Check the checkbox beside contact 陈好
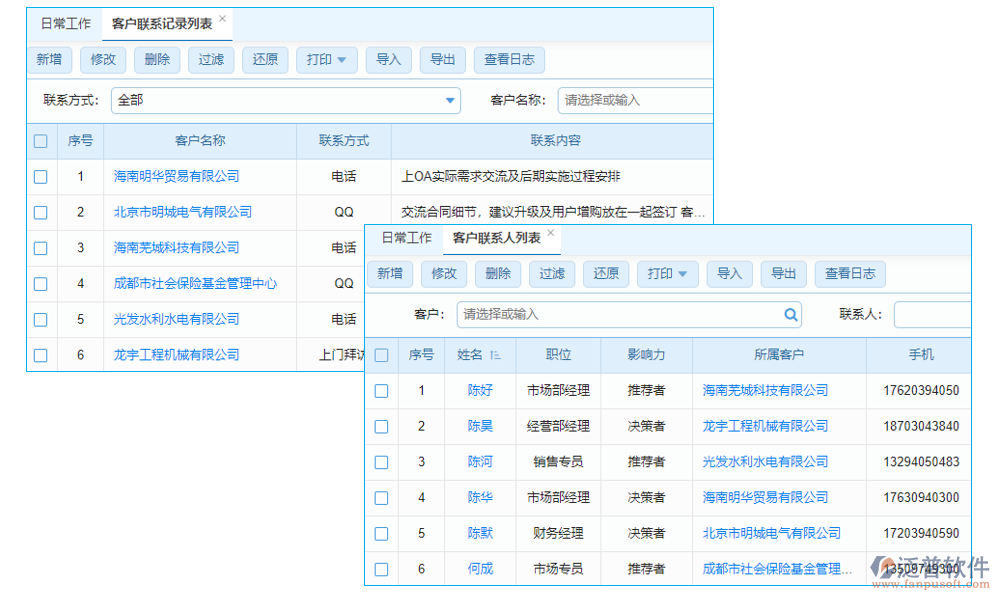The width and height of the screenshot is (1000, 600). pyautogui.click(x=381, y=391)
